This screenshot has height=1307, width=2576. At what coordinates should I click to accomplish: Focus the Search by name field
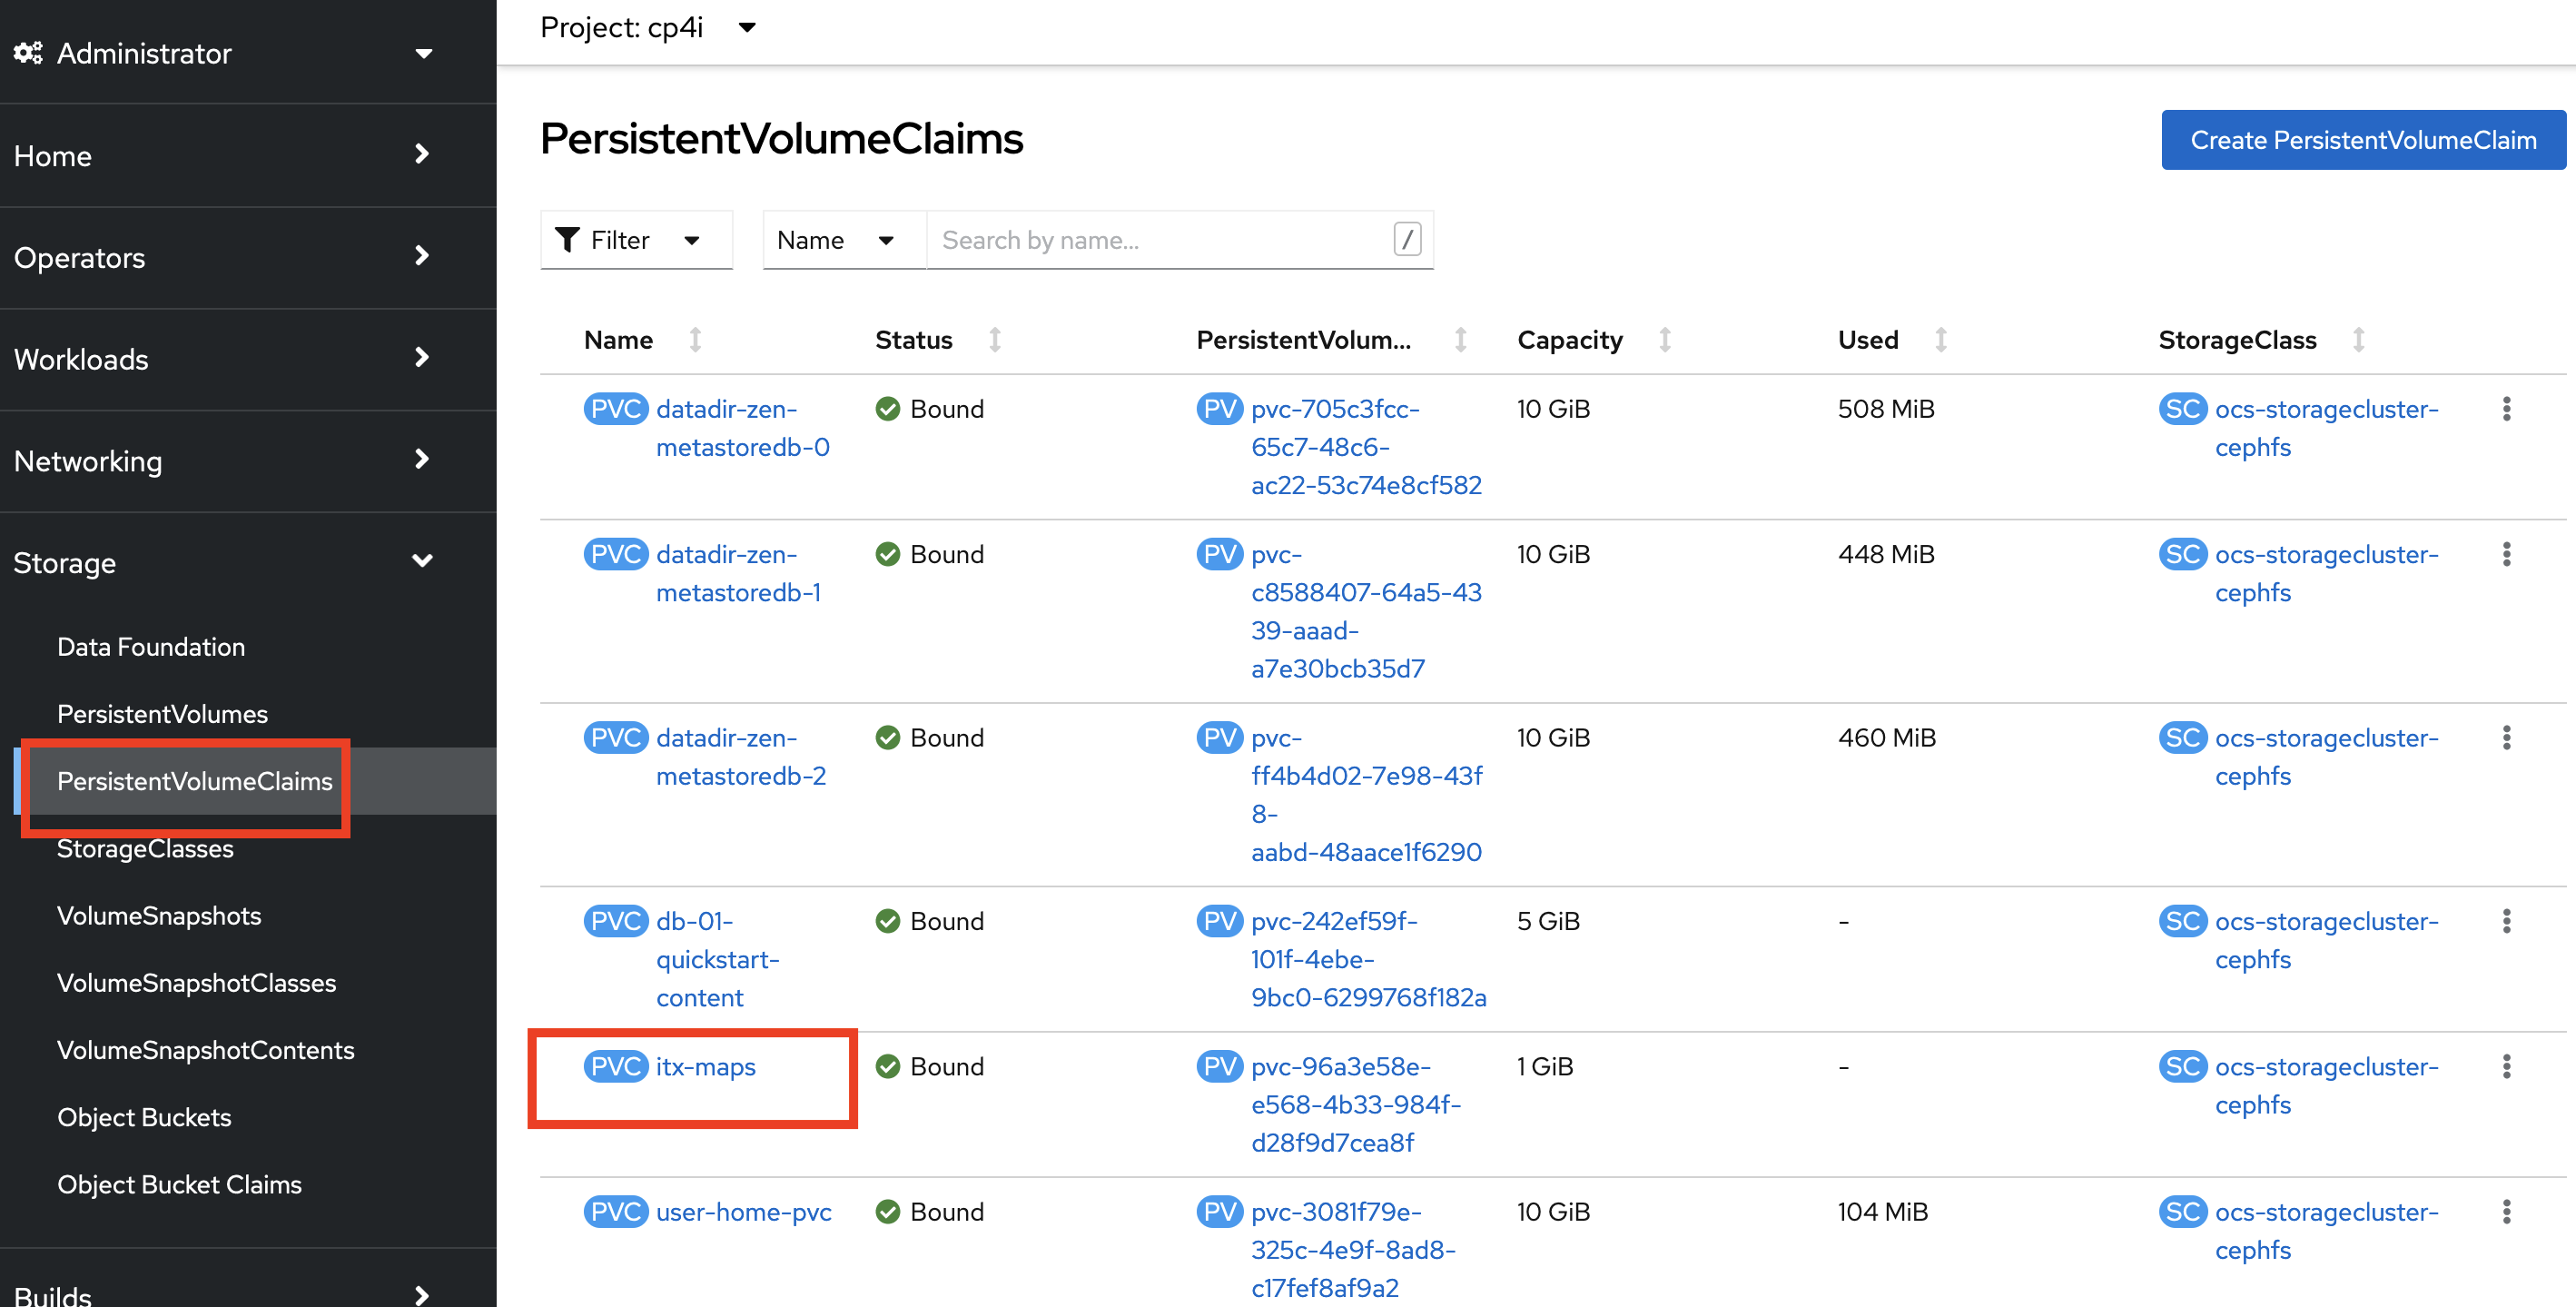pyautogui.click(x=1160, y=240)
